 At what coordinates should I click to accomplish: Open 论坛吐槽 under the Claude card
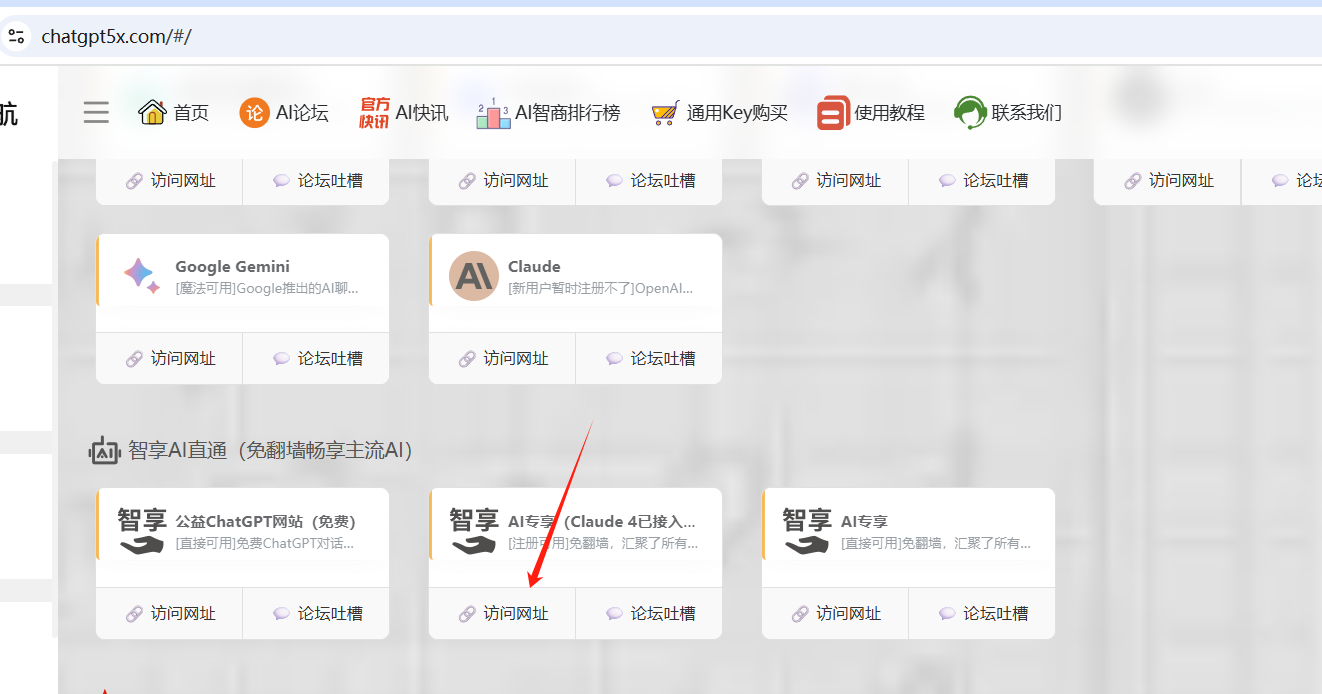pos(649,358)
